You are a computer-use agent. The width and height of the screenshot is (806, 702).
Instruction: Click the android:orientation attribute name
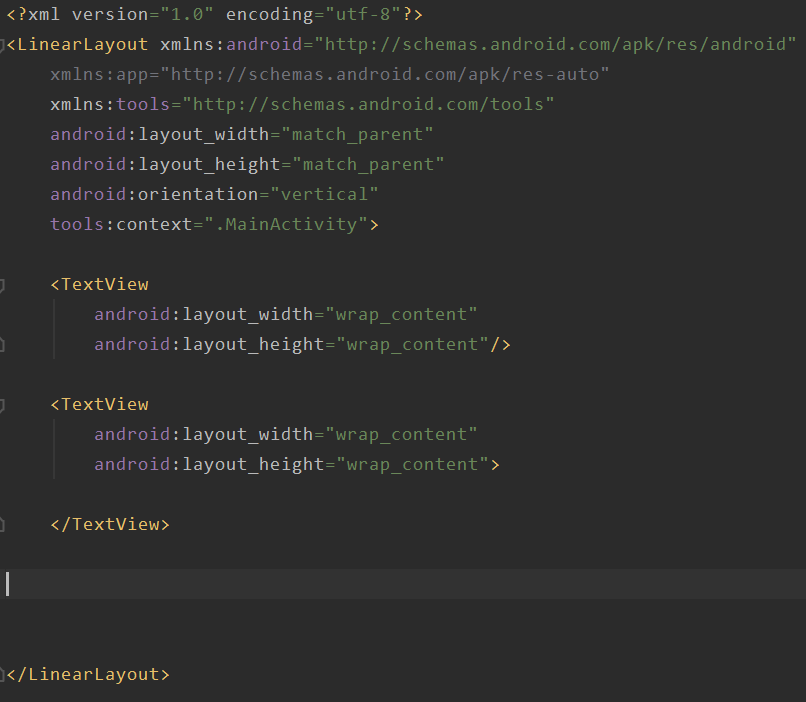[x=154, y=194]
